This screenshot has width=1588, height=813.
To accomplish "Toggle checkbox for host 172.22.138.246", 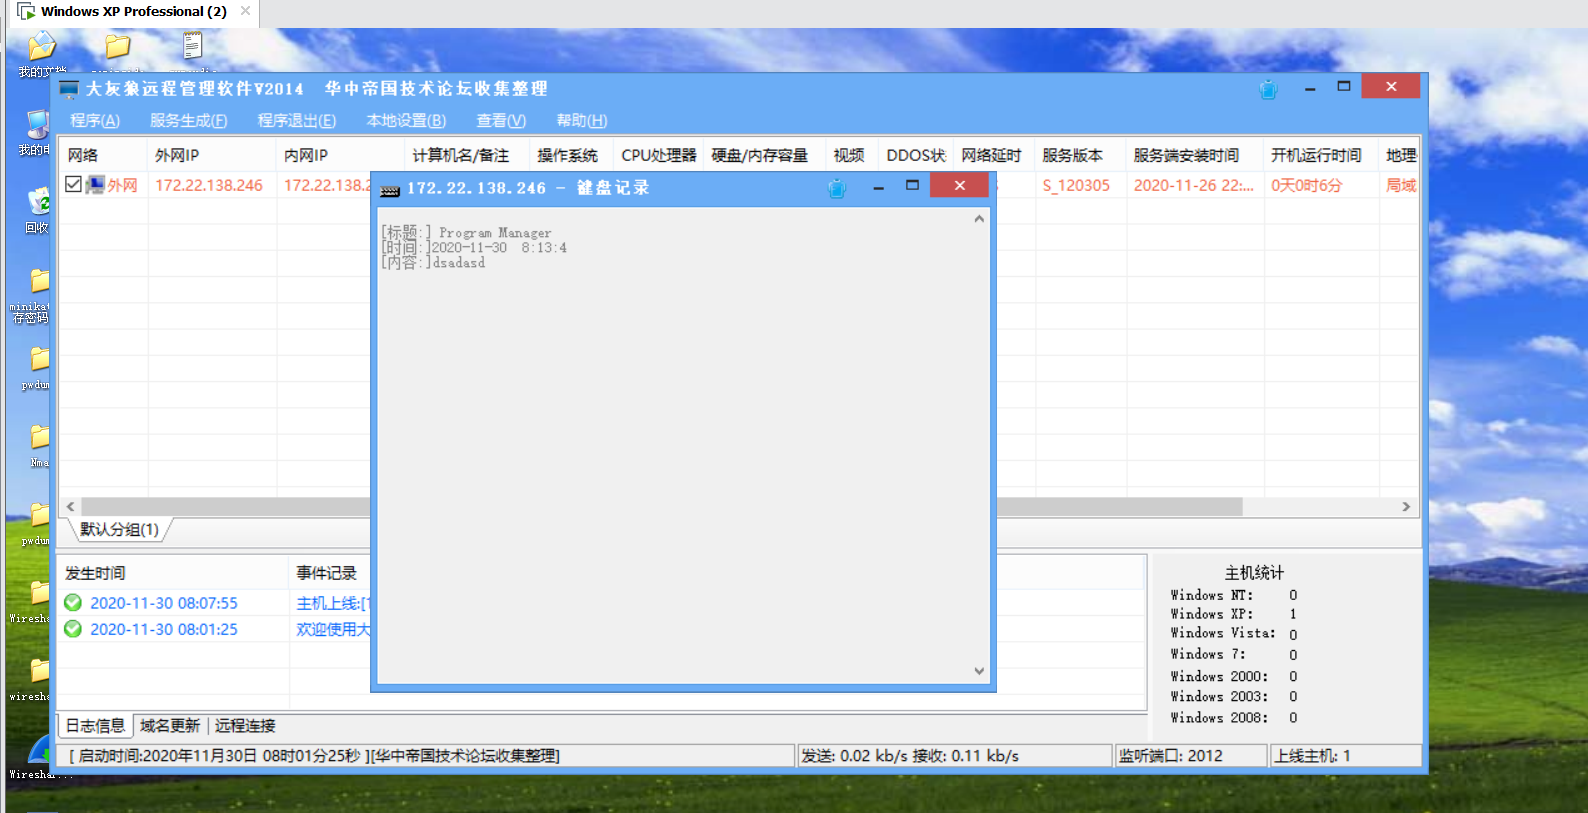I will tap(73, 184).
